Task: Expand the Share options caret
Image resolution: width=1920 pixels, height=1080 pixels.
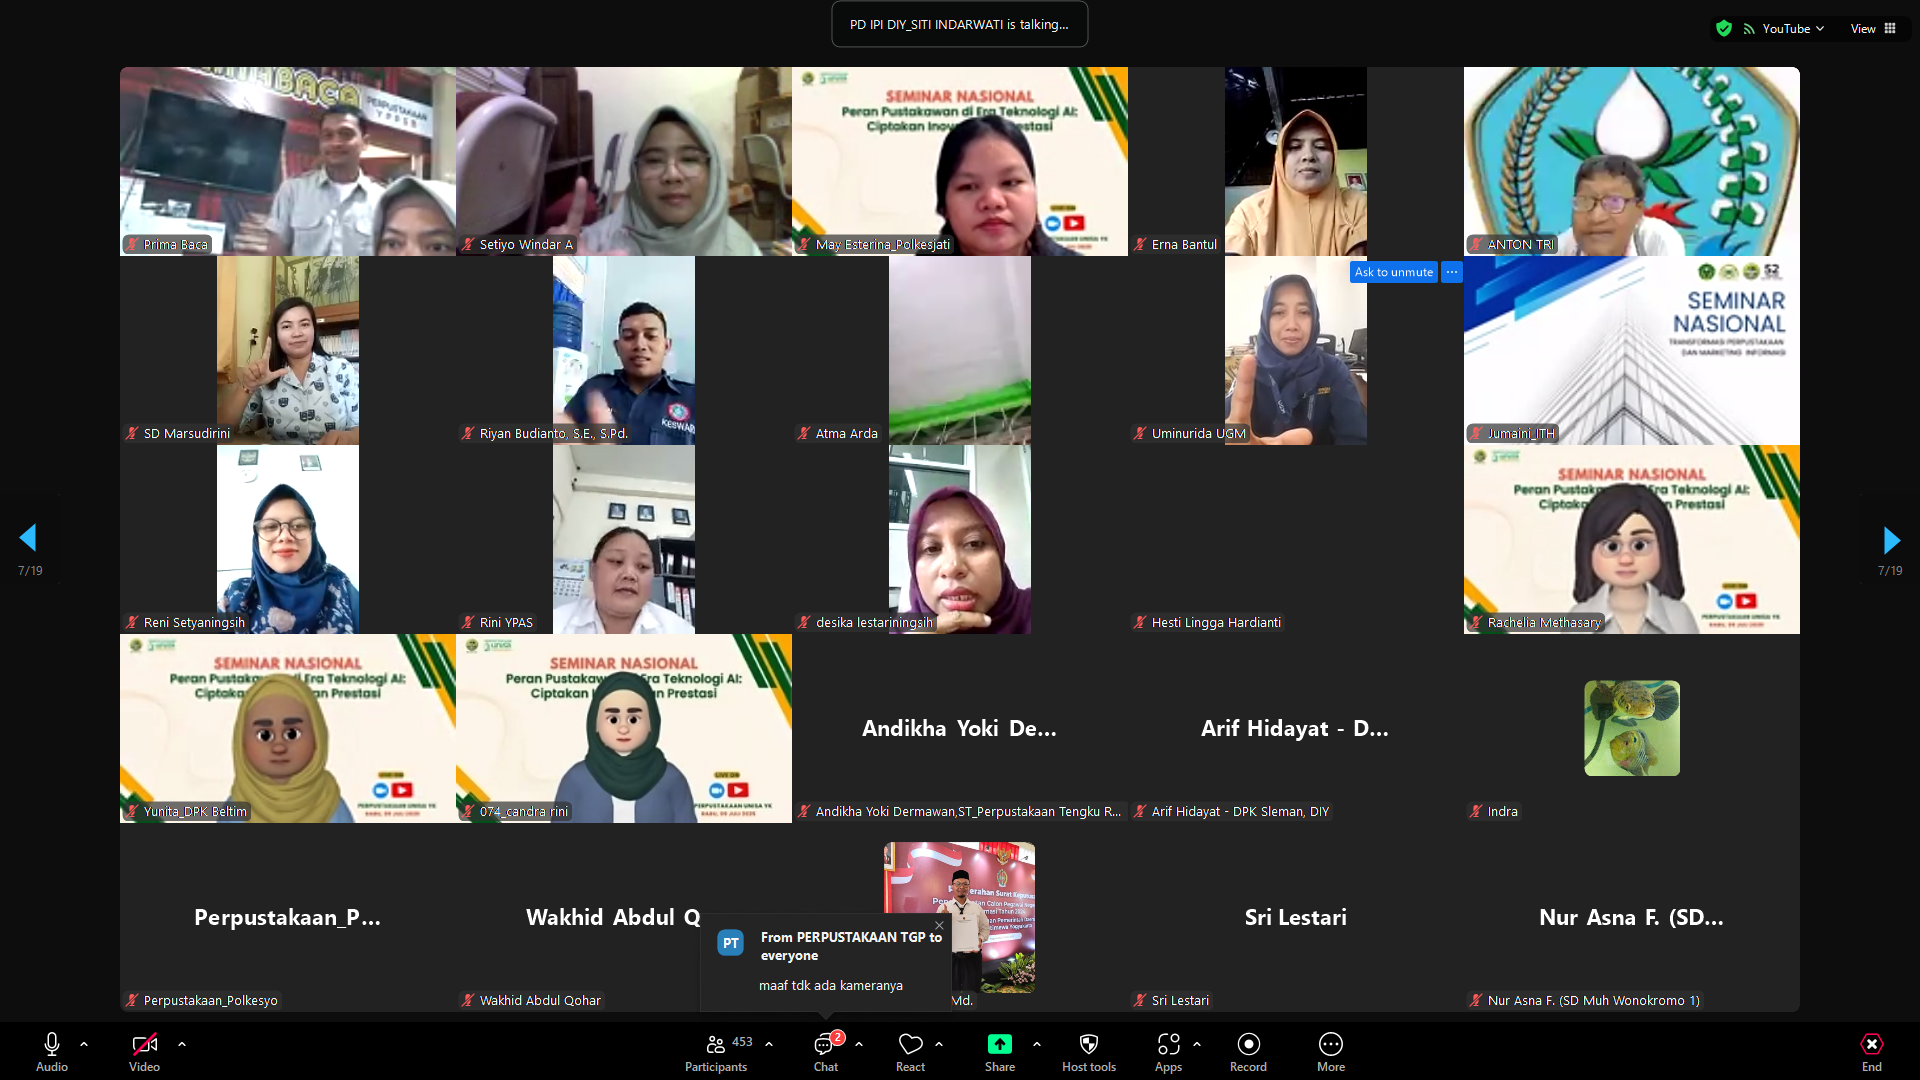Action: point(1037,1044)
